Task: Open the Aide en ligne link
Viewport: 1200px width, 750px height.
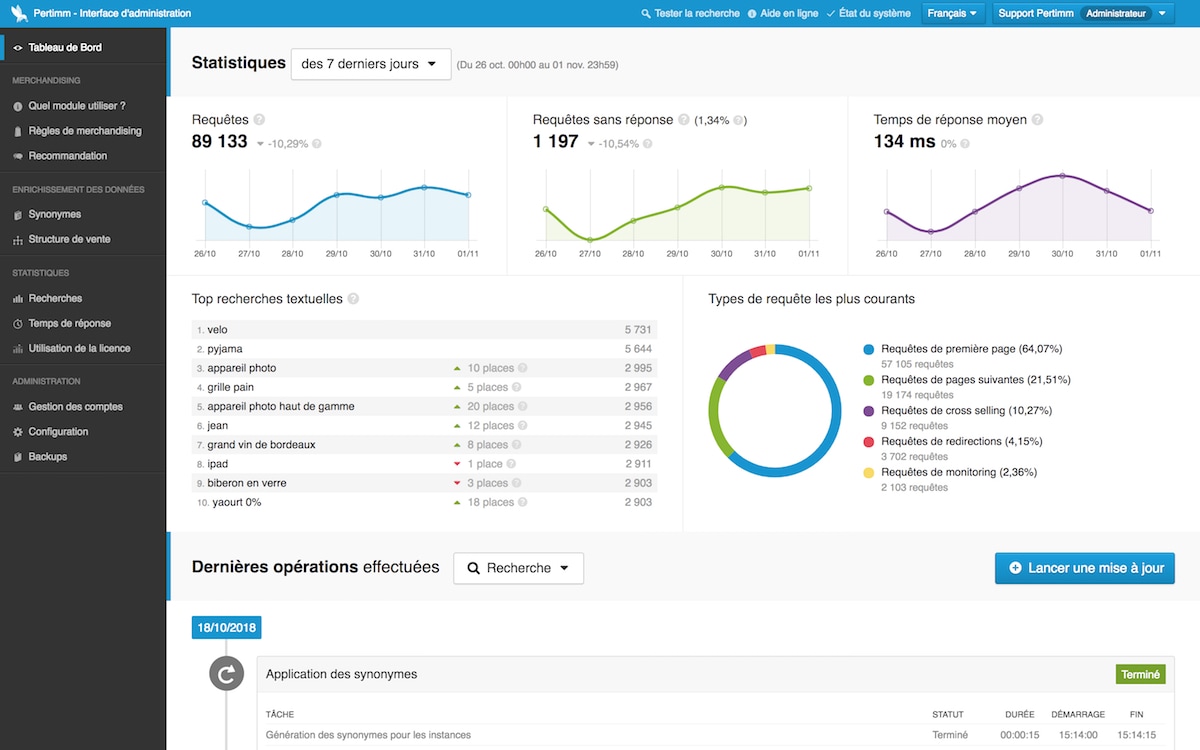Action: point(783,14)
